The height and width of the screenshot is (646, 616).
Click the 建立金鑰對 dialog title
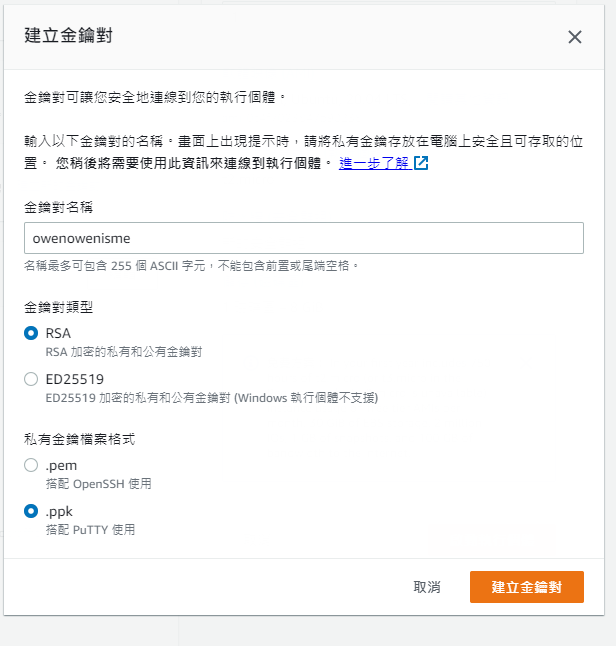(68, 36)
